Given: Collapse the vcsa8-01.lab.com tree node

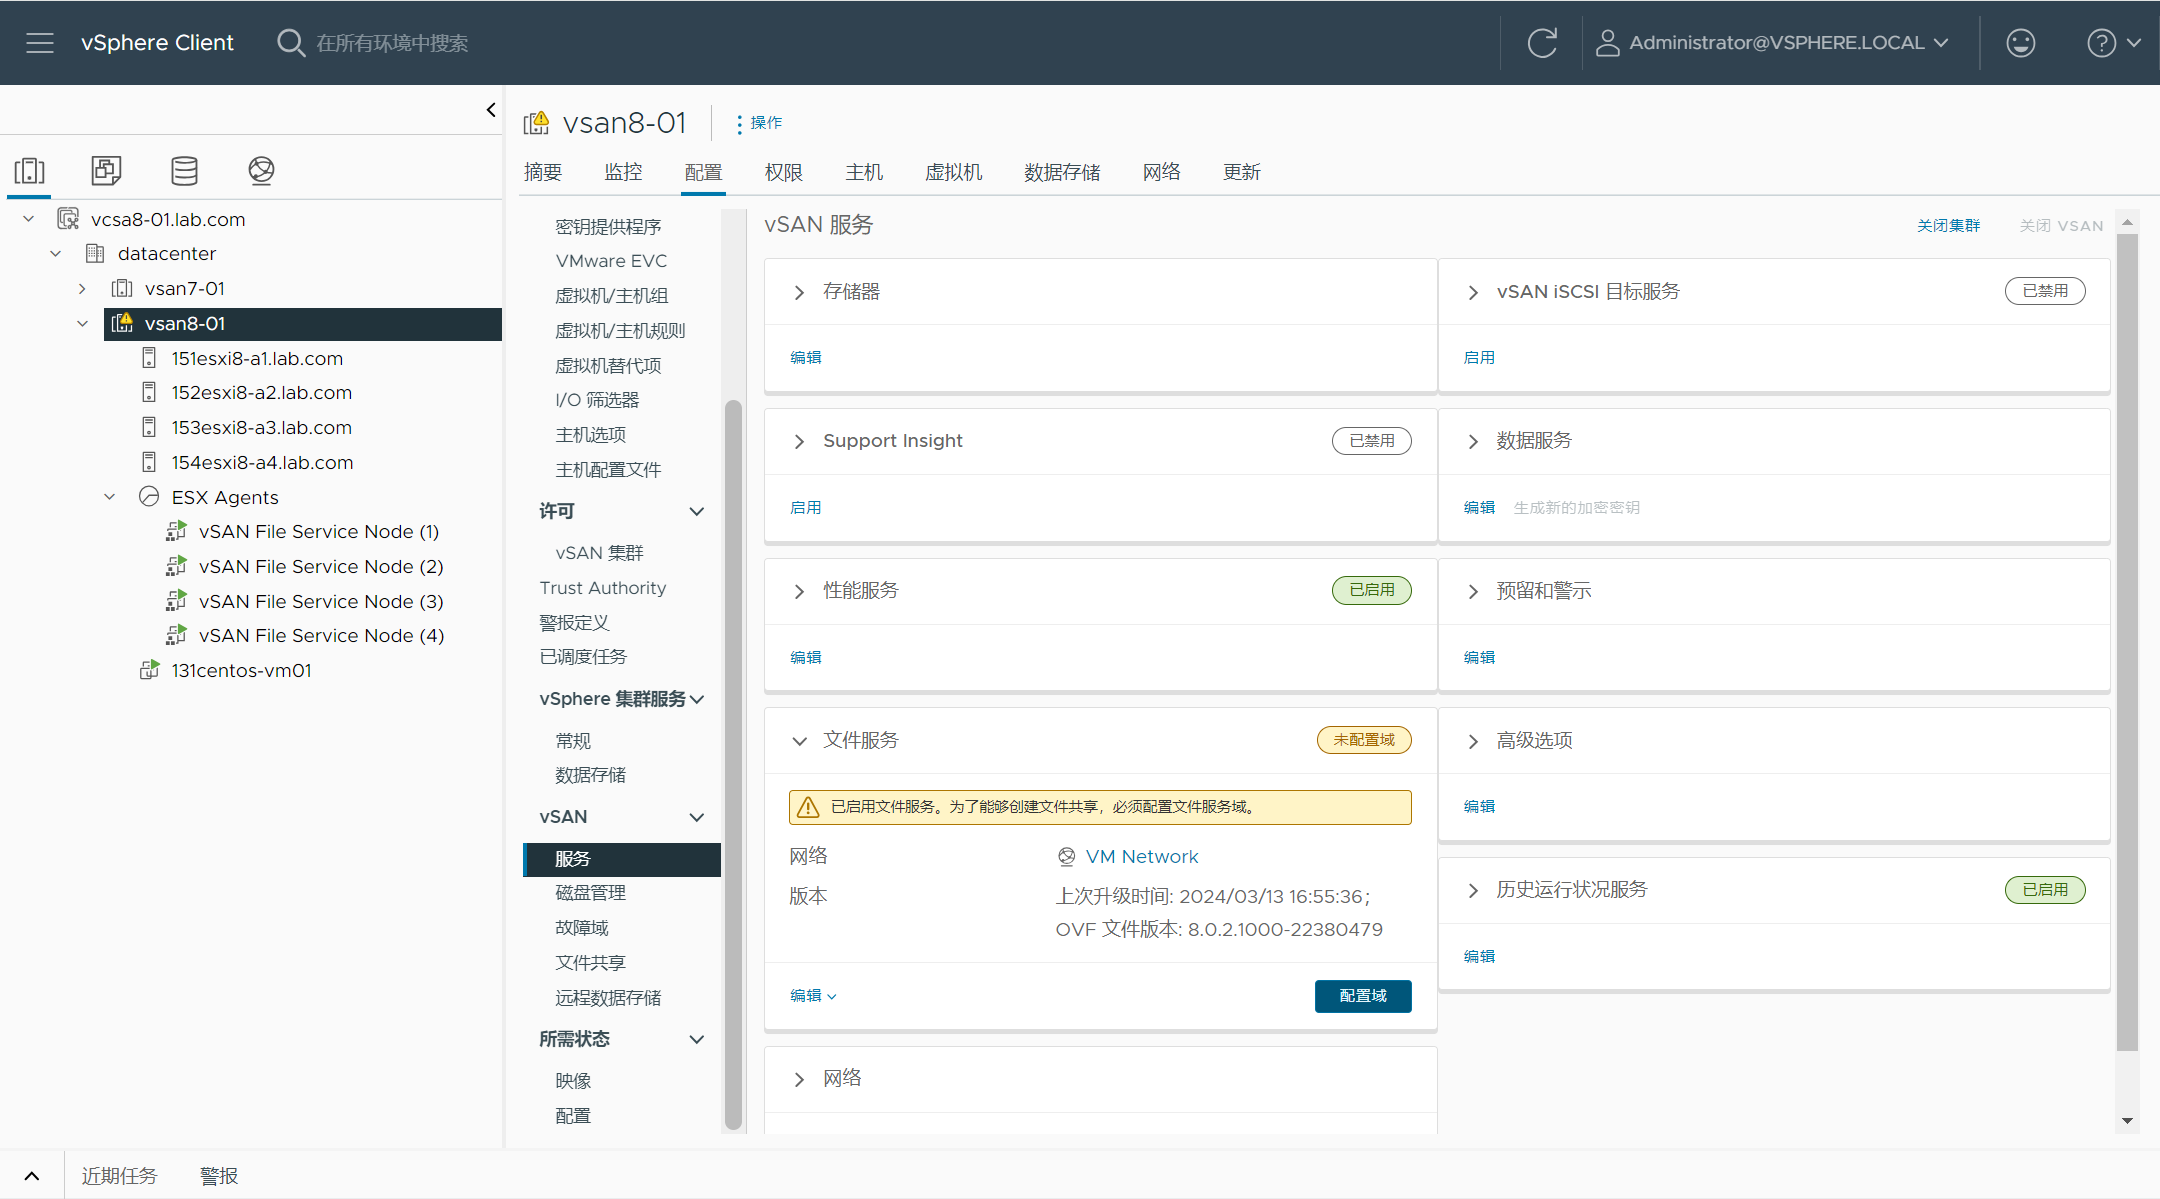Looking at the screenshot, I should click(29, 219).
